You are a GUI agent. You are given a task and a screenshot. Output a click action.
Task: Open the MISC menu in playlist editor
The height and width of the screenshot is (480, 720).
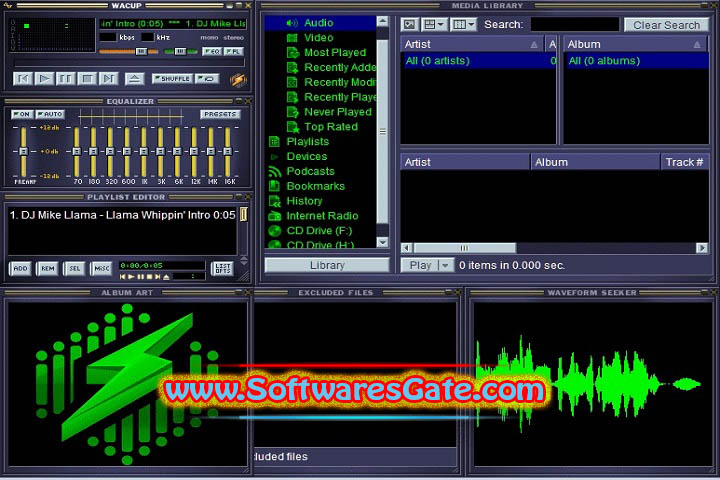click(101, 268)
